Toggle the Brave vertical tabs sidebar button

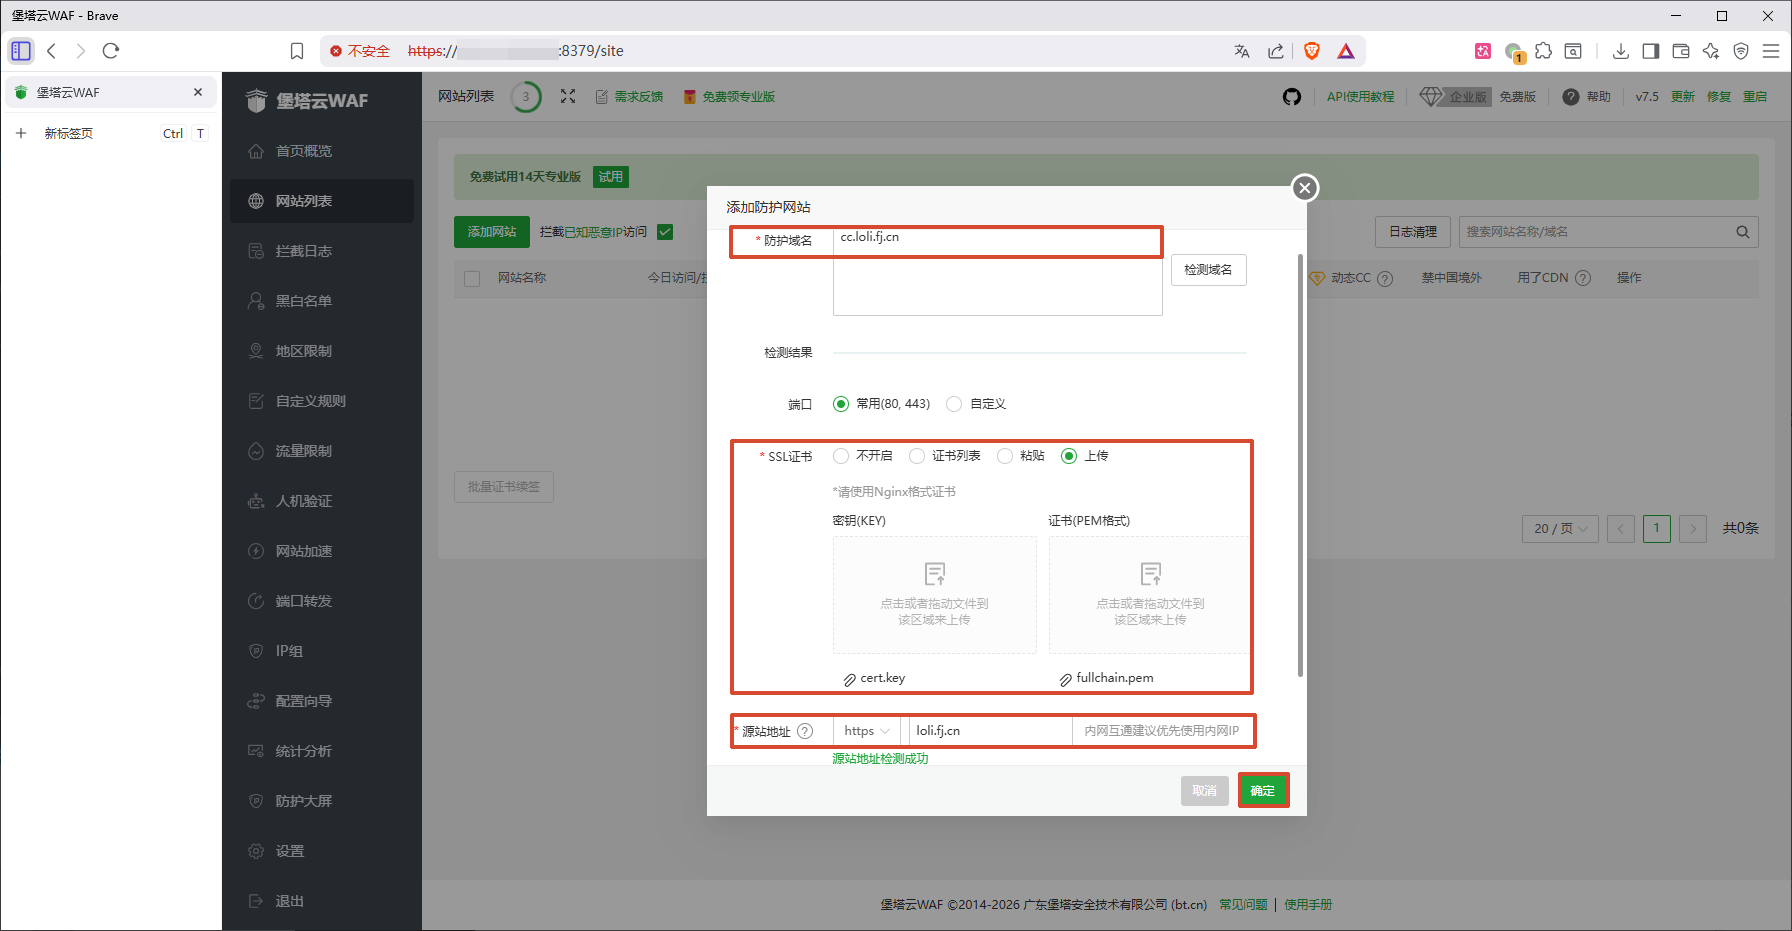click(x=21, y=51)
